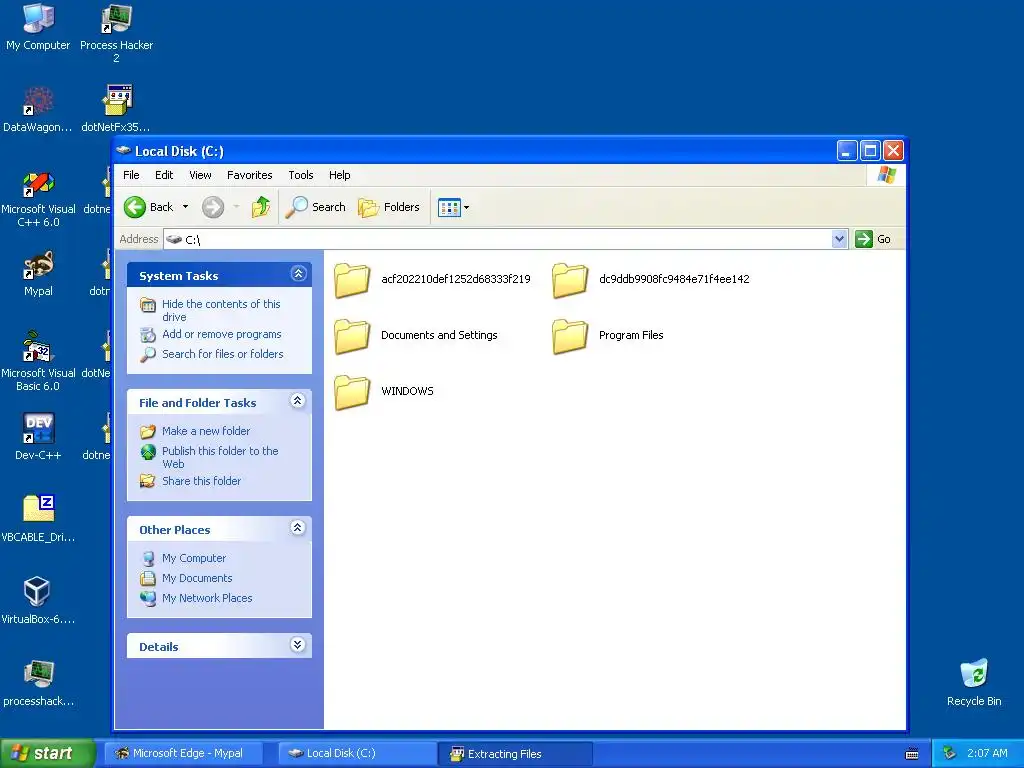Select the acf202210def1252d68333f219 folder icon

[x=352, y=280]
